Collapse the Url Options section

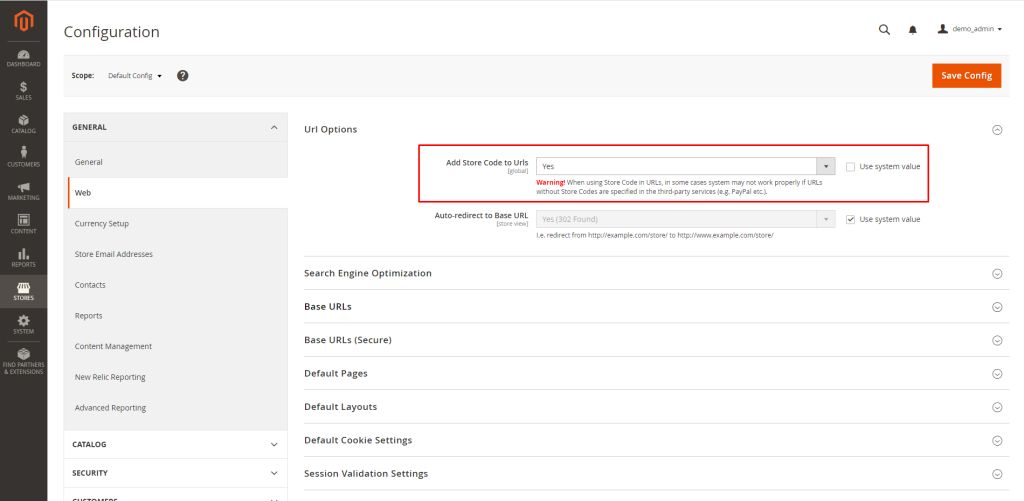pos(996,129)
